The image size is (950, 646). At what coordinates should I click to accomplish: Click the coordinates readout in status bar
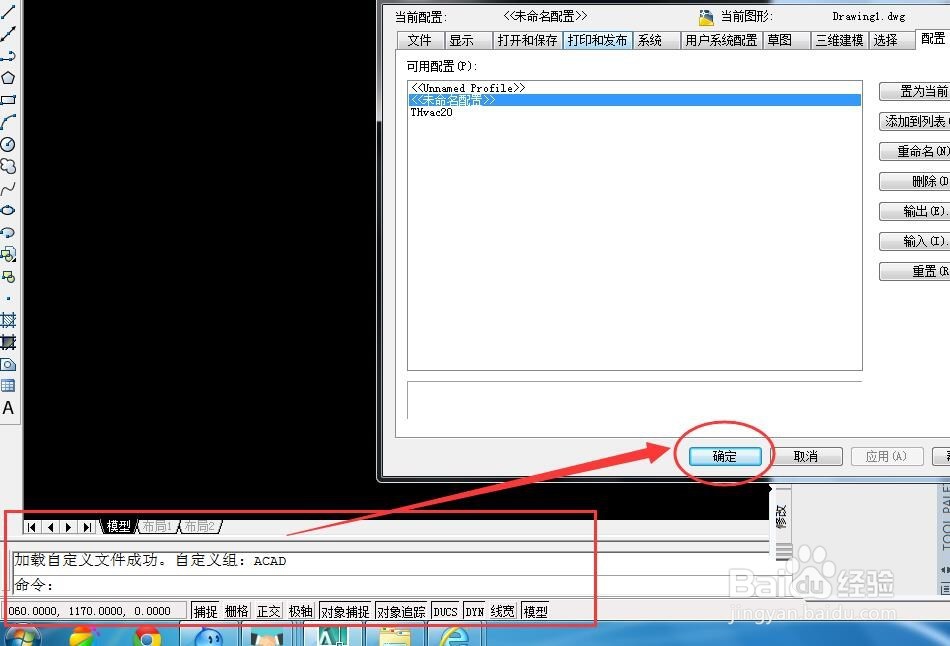tap(95, 611)
